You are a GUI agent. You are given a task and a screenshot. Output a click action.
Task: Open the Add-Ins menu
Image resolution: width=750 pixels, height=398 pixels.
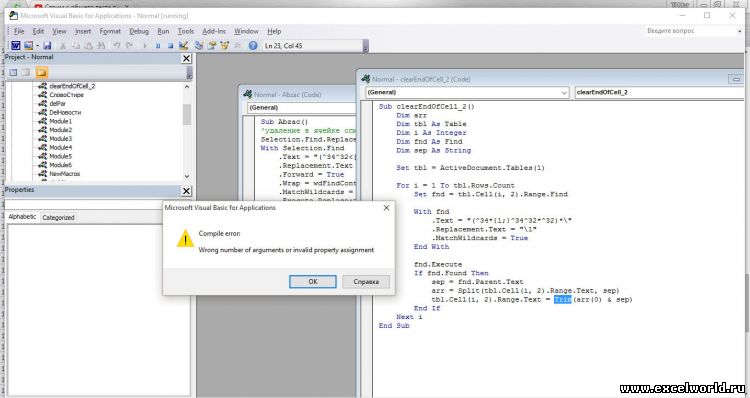pyautogui.click(x=214, y=31)
